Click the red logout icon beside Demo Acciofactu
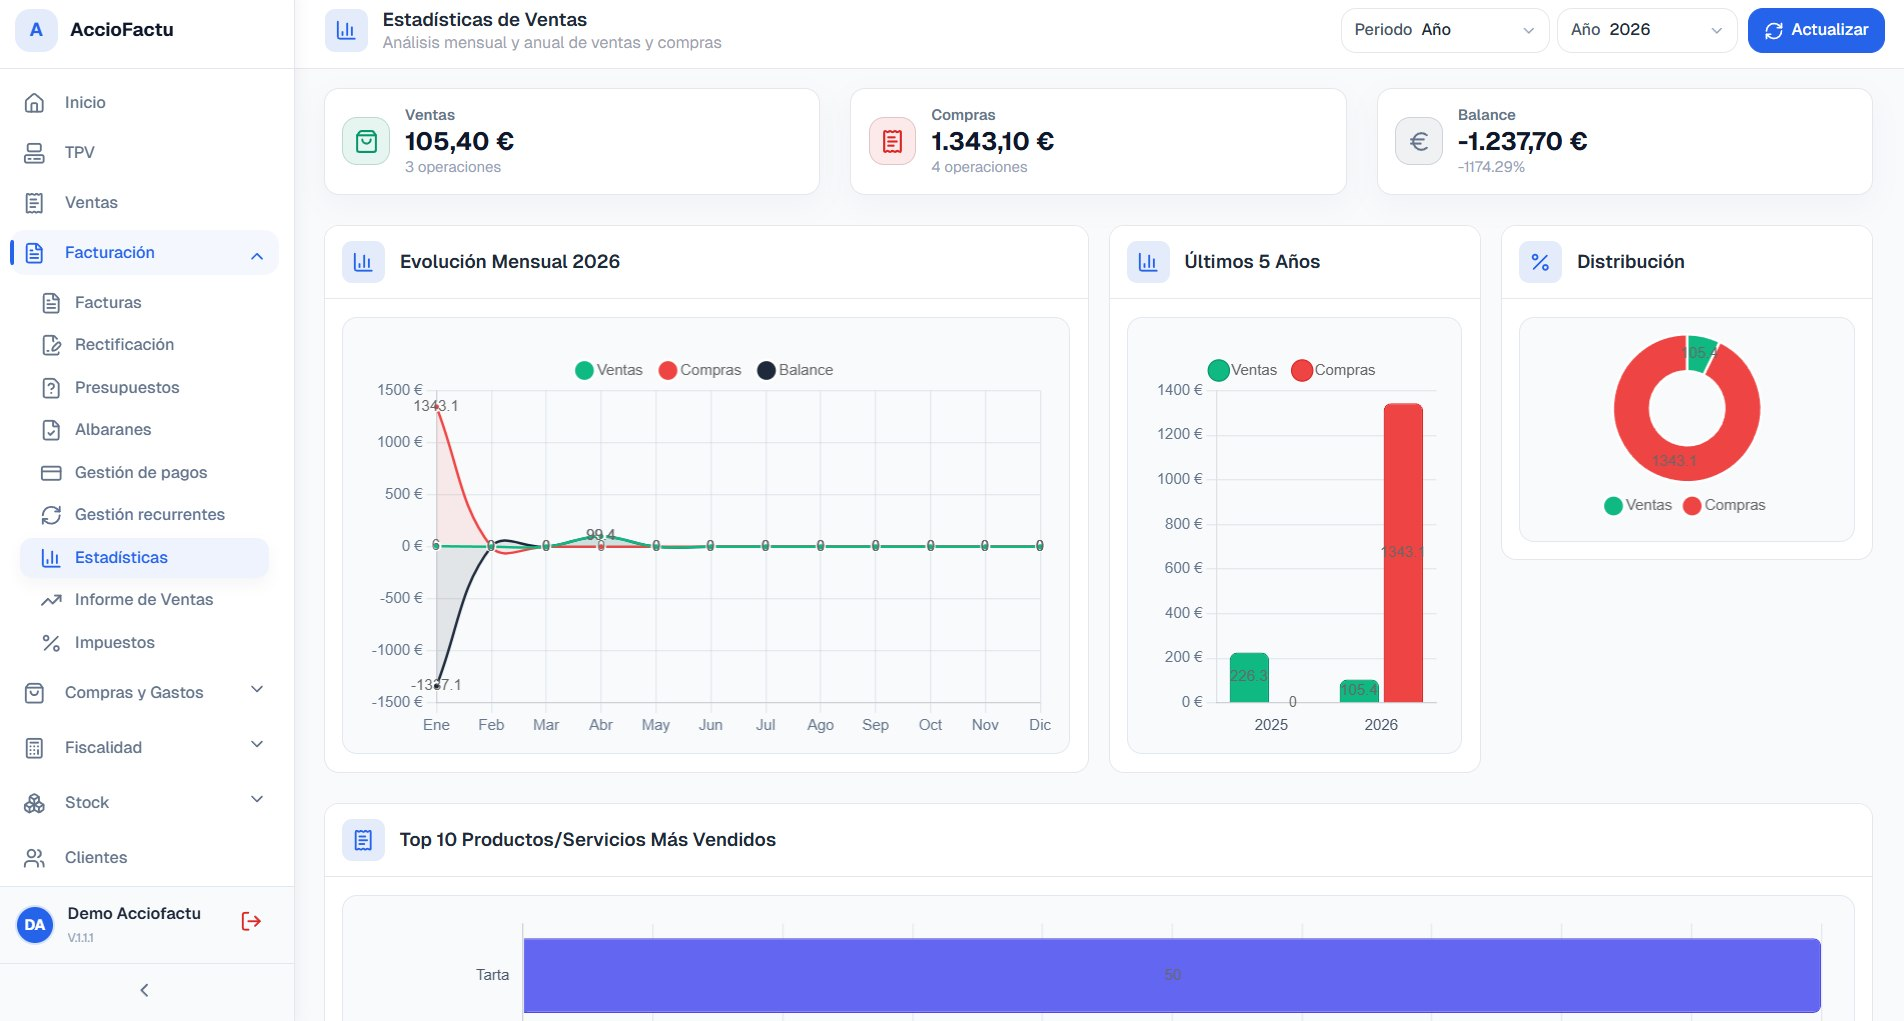Image resolution: width=1904 pixels, height=1021 pixels. (x=251, y=921)
